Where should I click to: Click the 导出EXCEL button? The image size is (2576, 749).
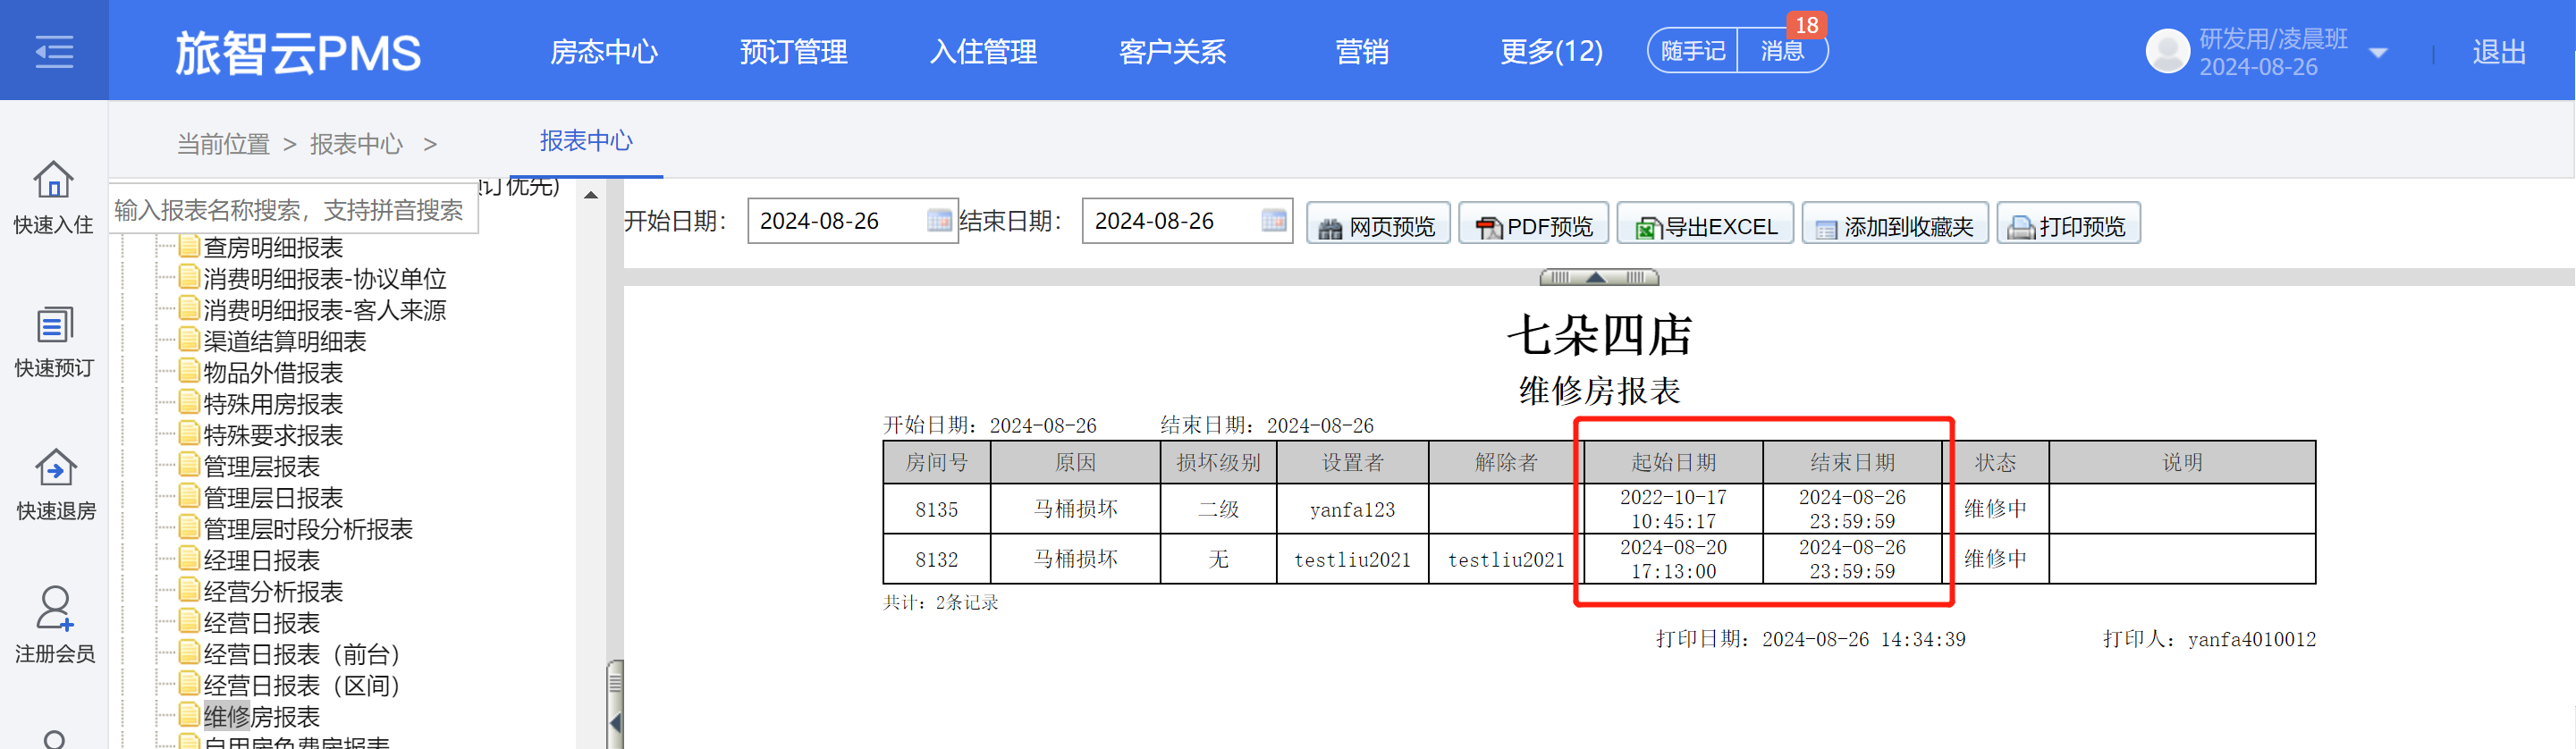point(1705,224)
